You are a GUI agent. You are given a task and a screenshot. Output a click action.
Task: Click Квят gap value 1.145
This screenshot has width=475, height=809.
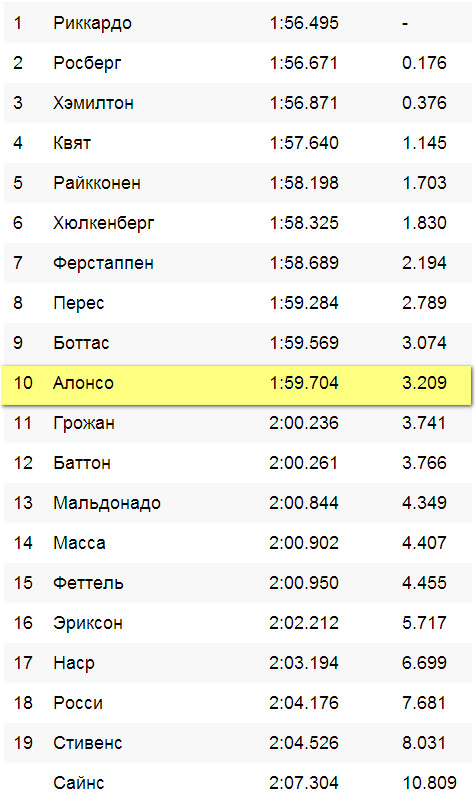[x=424, y=142]
